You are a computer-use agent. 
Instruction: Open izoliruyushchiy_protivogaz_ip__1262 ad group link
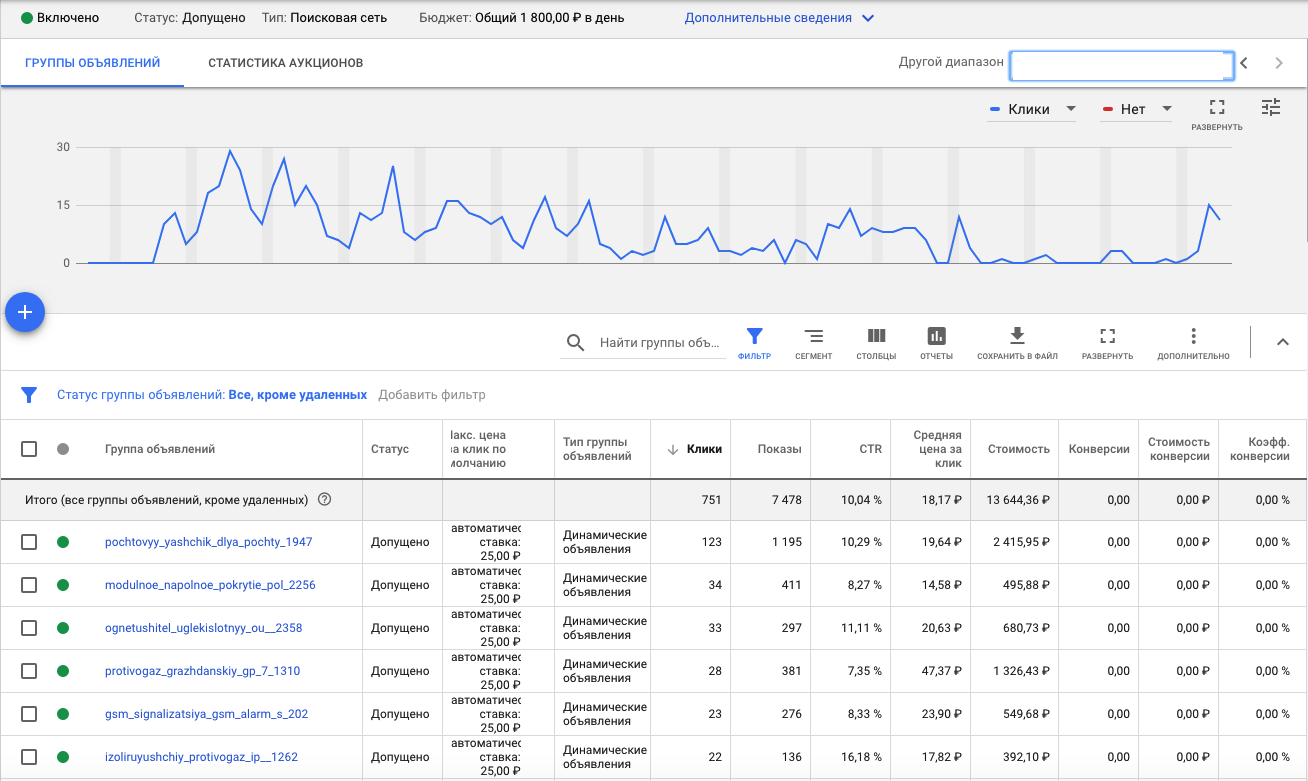click(x=201, y=757)
